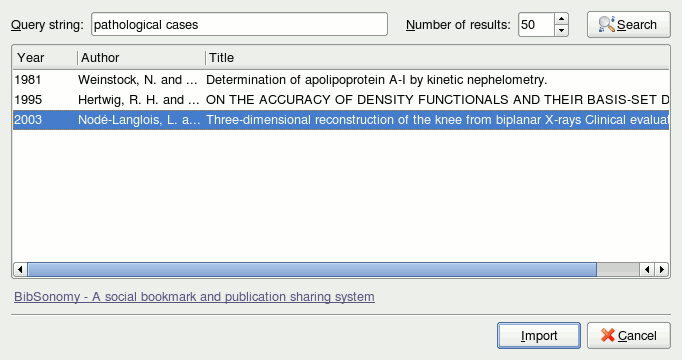Click the Number of results value field

536,24
